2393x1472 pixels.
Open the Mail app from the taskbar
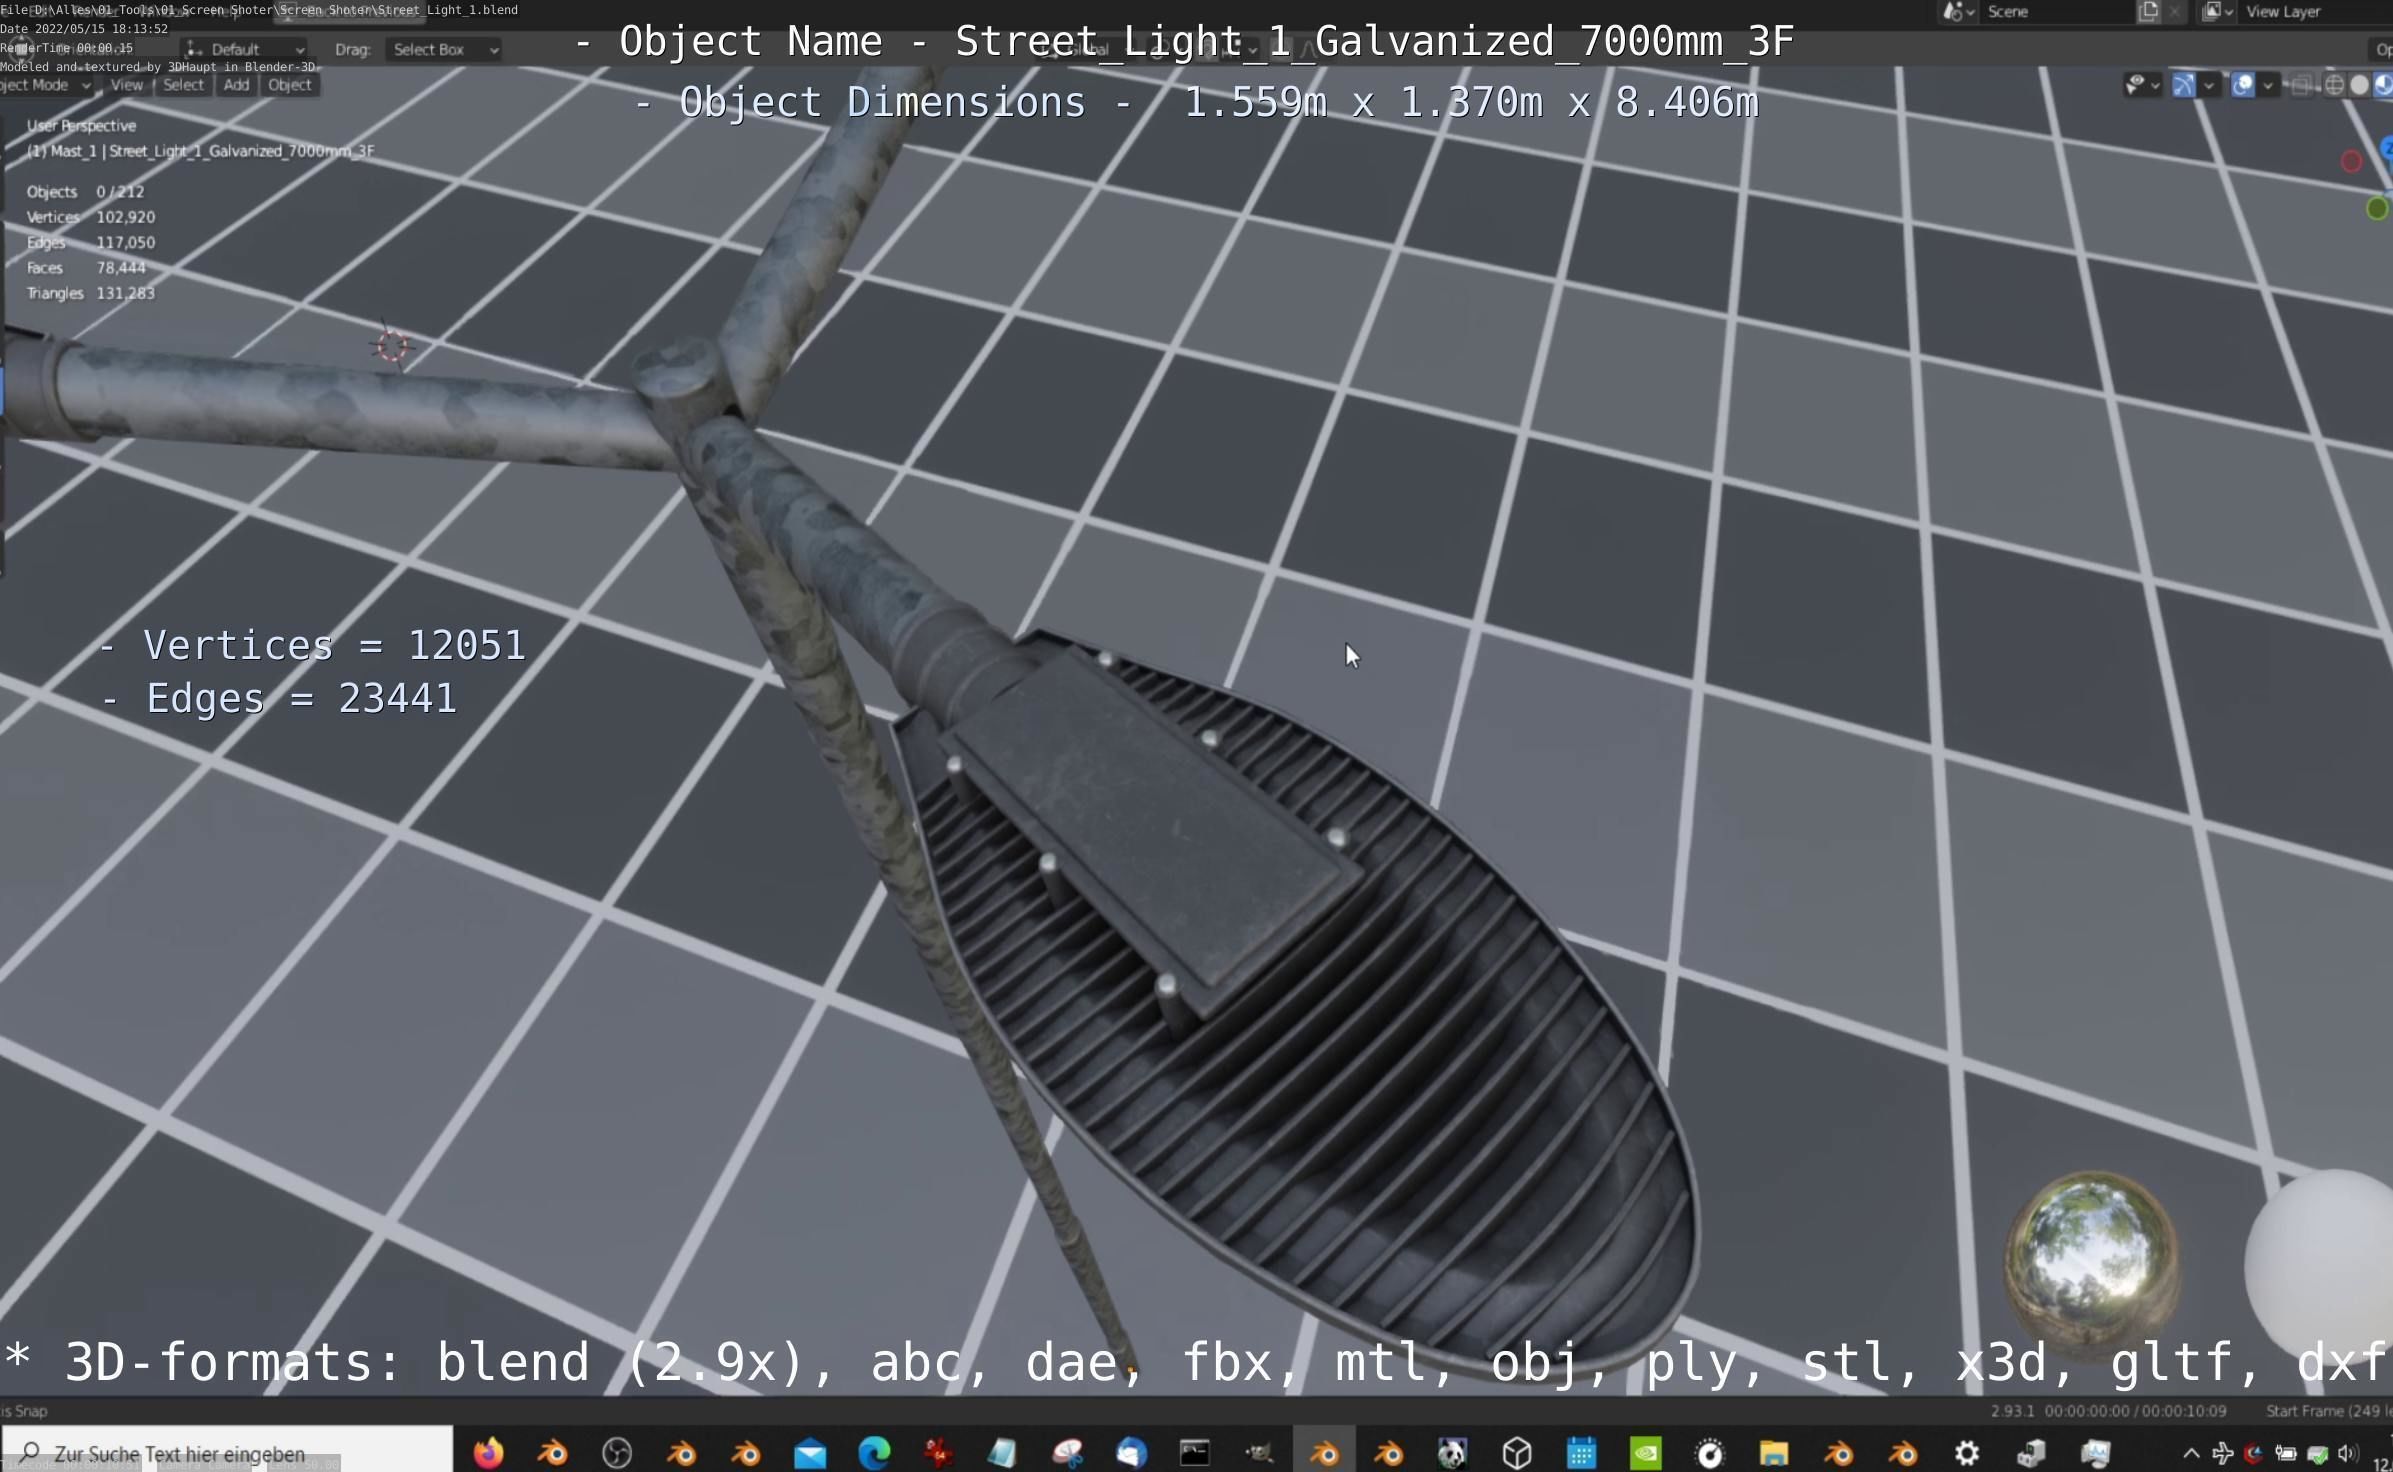[x=810, y=1452]
